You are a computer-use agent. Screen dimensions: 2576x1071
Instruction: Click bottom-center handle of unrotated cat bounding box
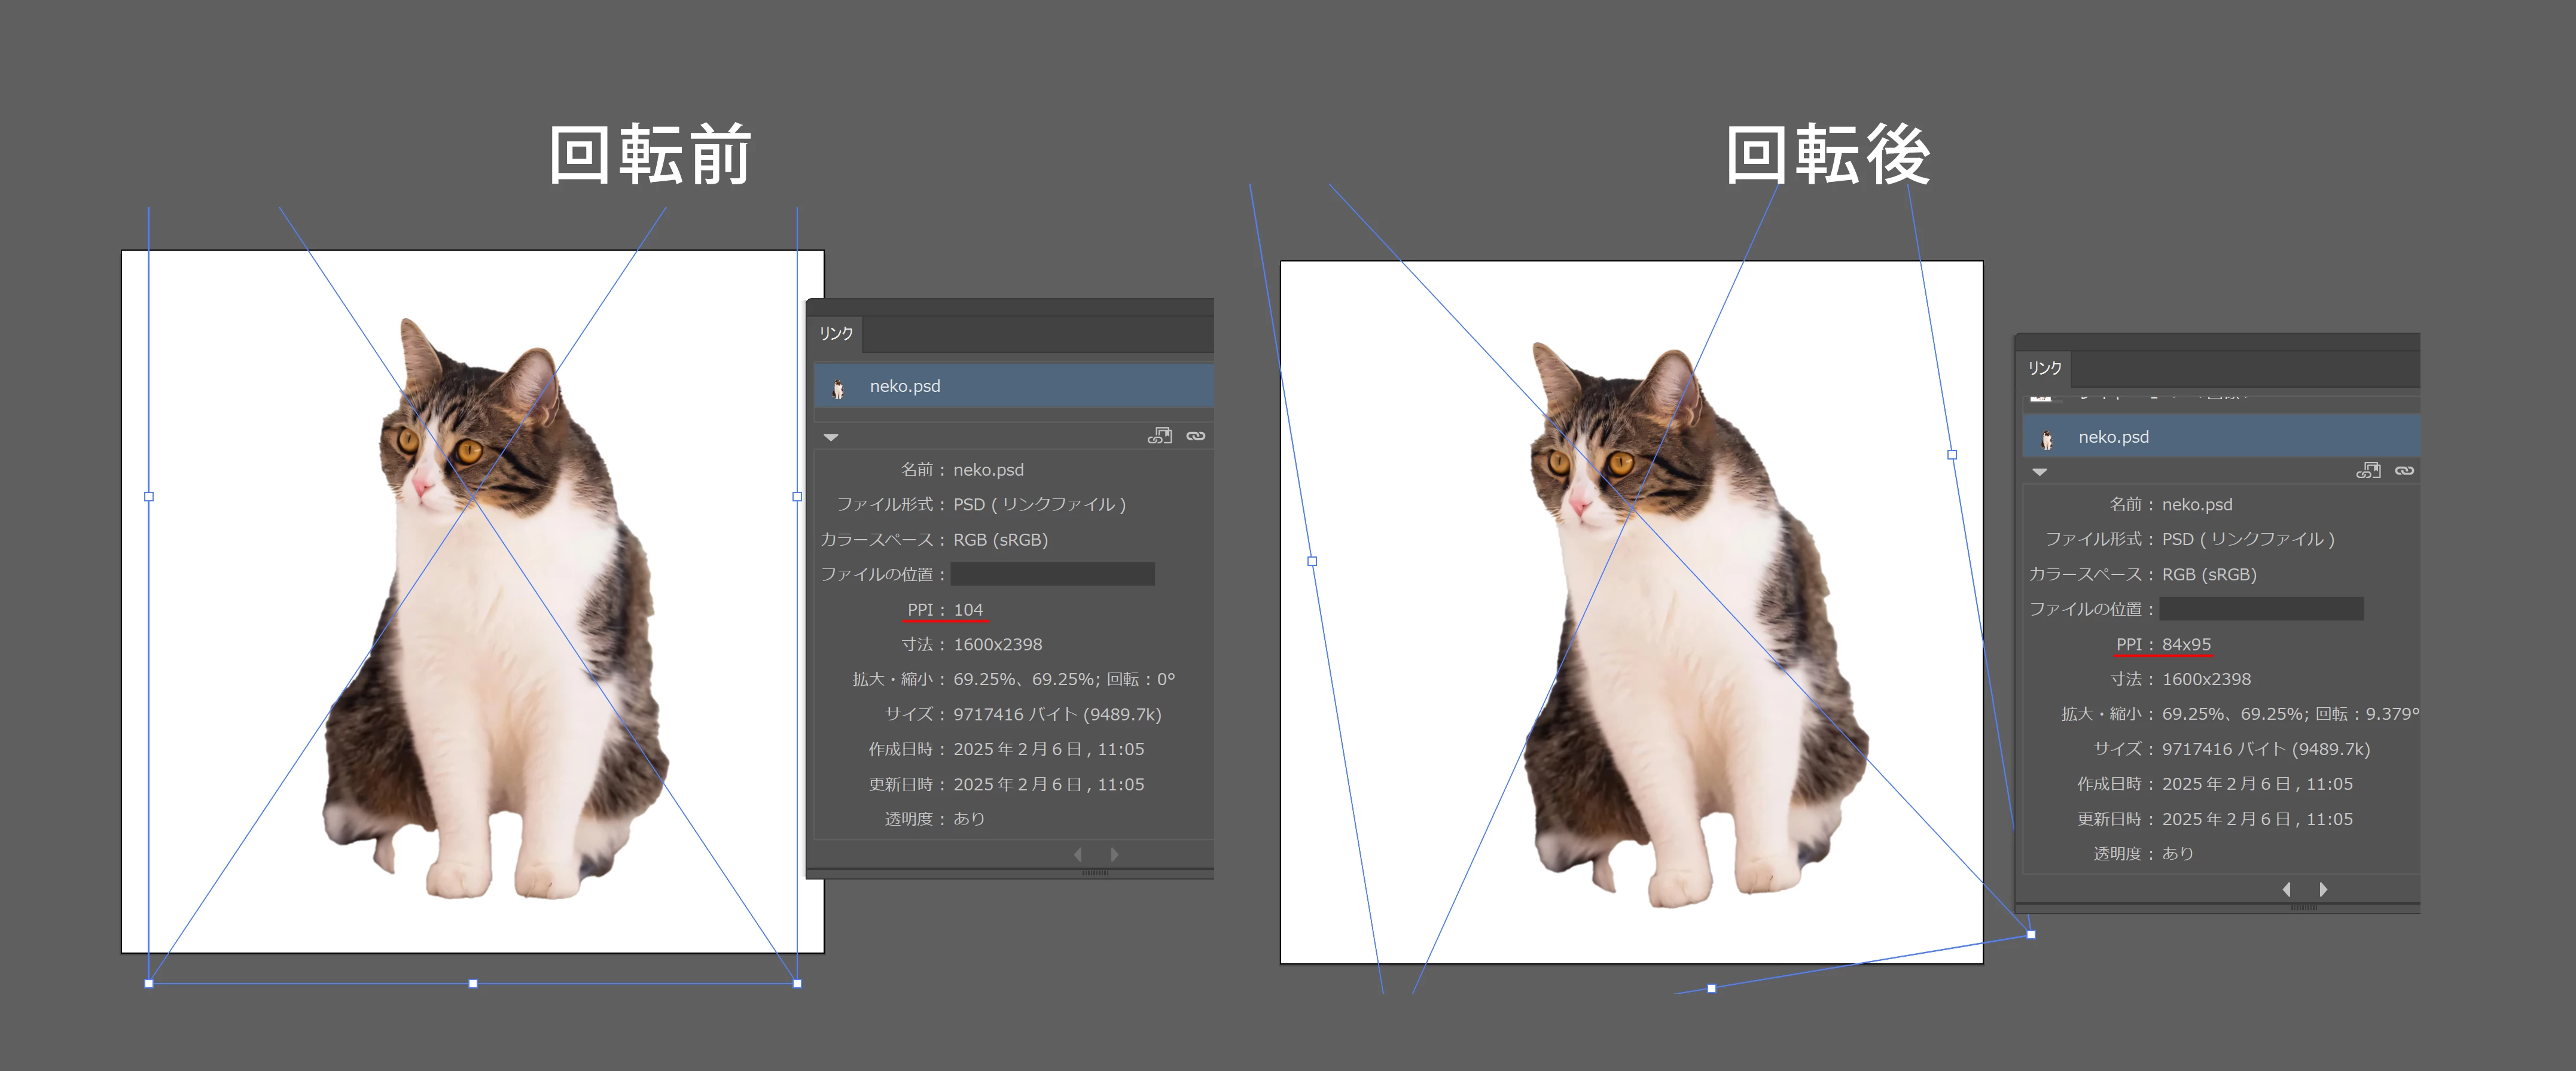point(473,984)
